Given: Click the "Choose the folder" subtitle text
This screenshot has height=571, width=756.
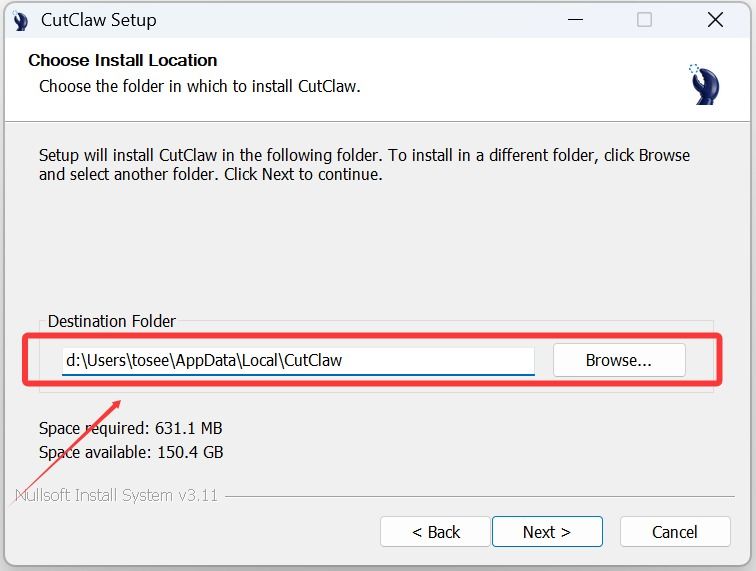Looking at the screenshot, I should tap(199, 87).
